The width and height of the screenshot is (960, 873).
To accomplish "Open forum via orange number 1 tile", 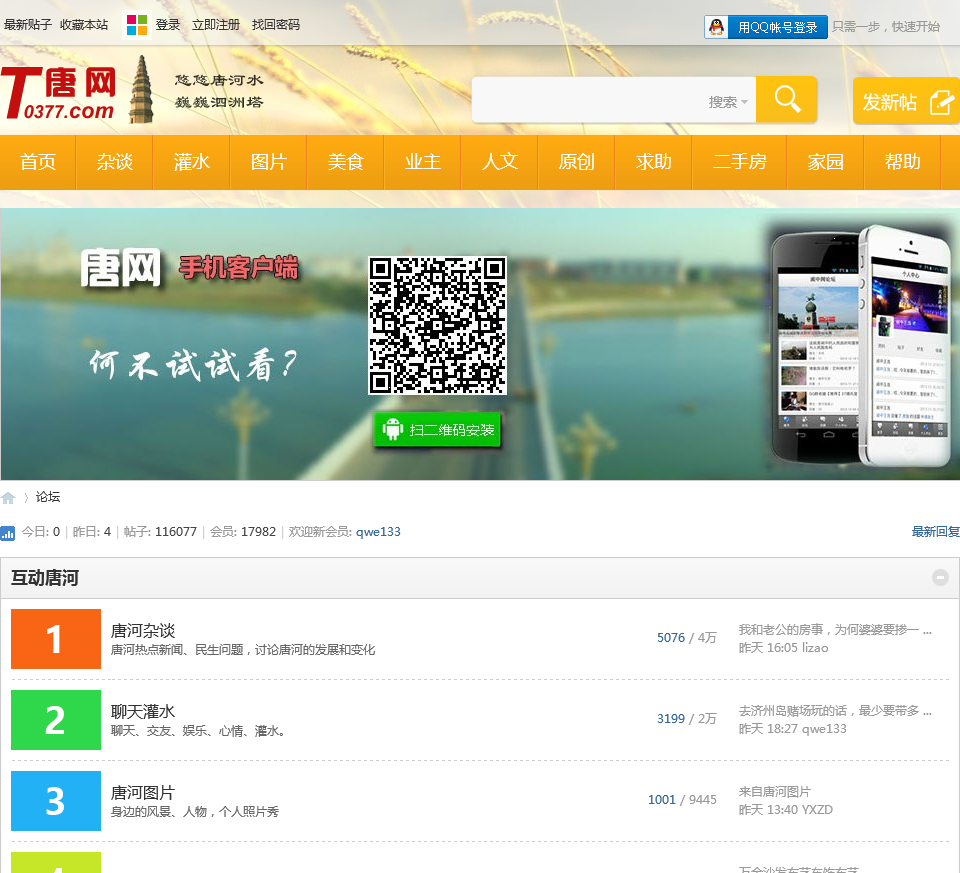I will [x=56, y=639].
